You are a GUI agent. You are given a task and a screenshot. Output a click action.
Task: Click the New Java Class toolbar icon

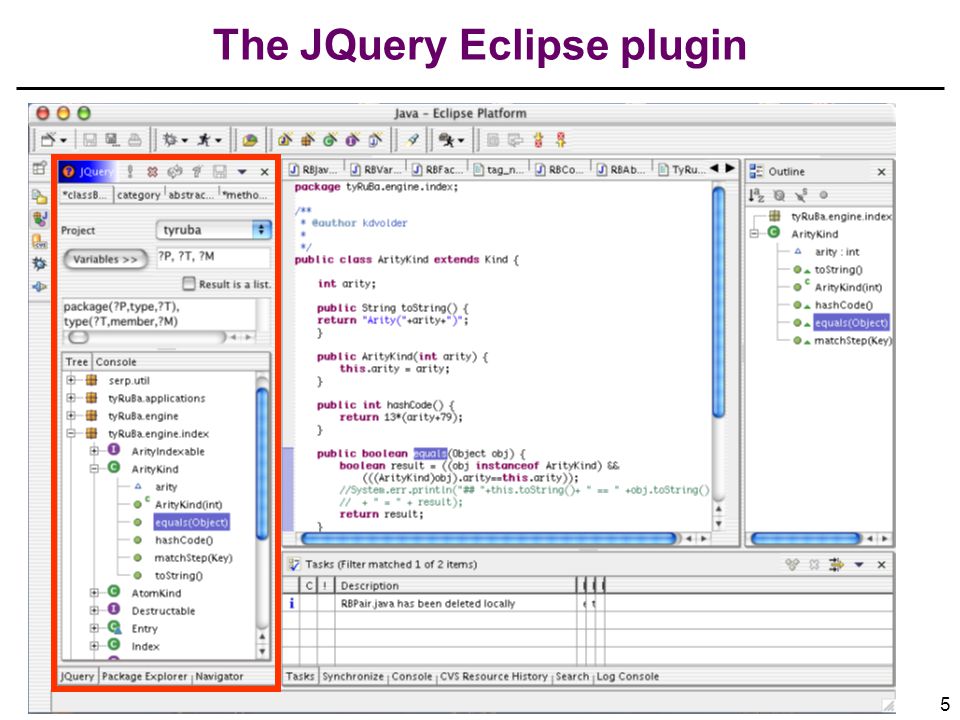coord(330,140)
